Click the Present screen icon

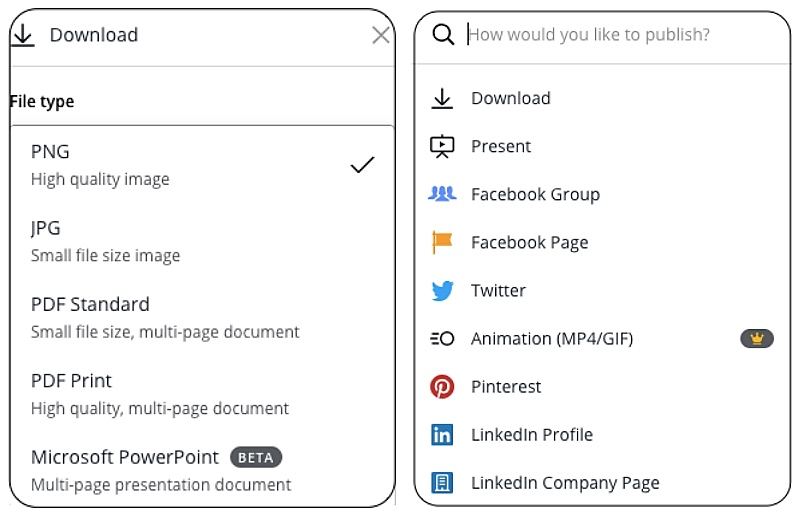[x=442, y=146]
